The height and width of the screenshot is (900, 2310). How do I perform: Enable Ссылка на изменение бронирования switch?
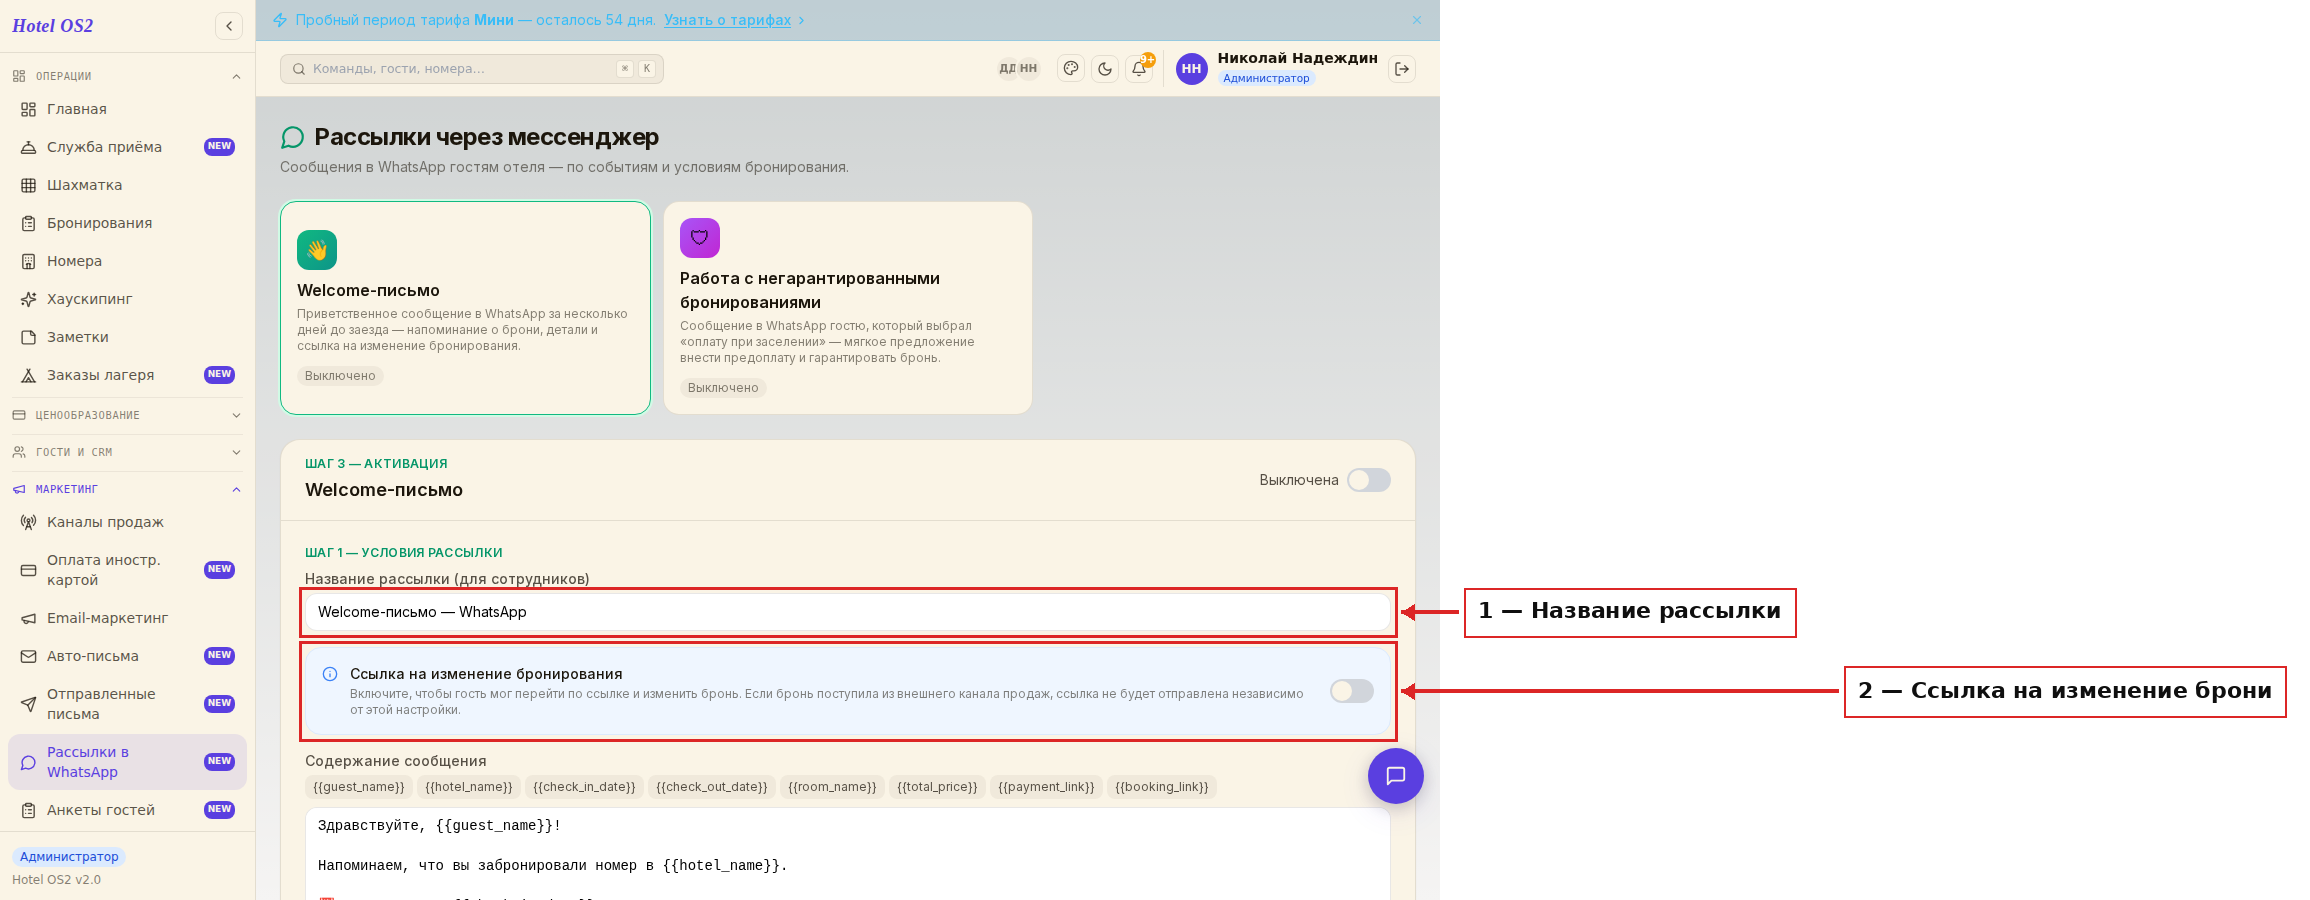click(1351, 691)
